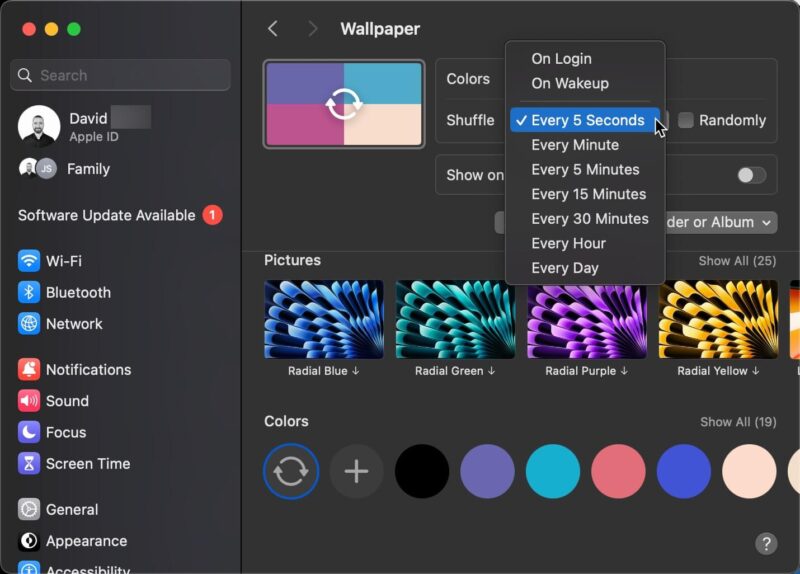Select the black color swatch
This screenshot has height=574, width=800.
pos(422,471)
